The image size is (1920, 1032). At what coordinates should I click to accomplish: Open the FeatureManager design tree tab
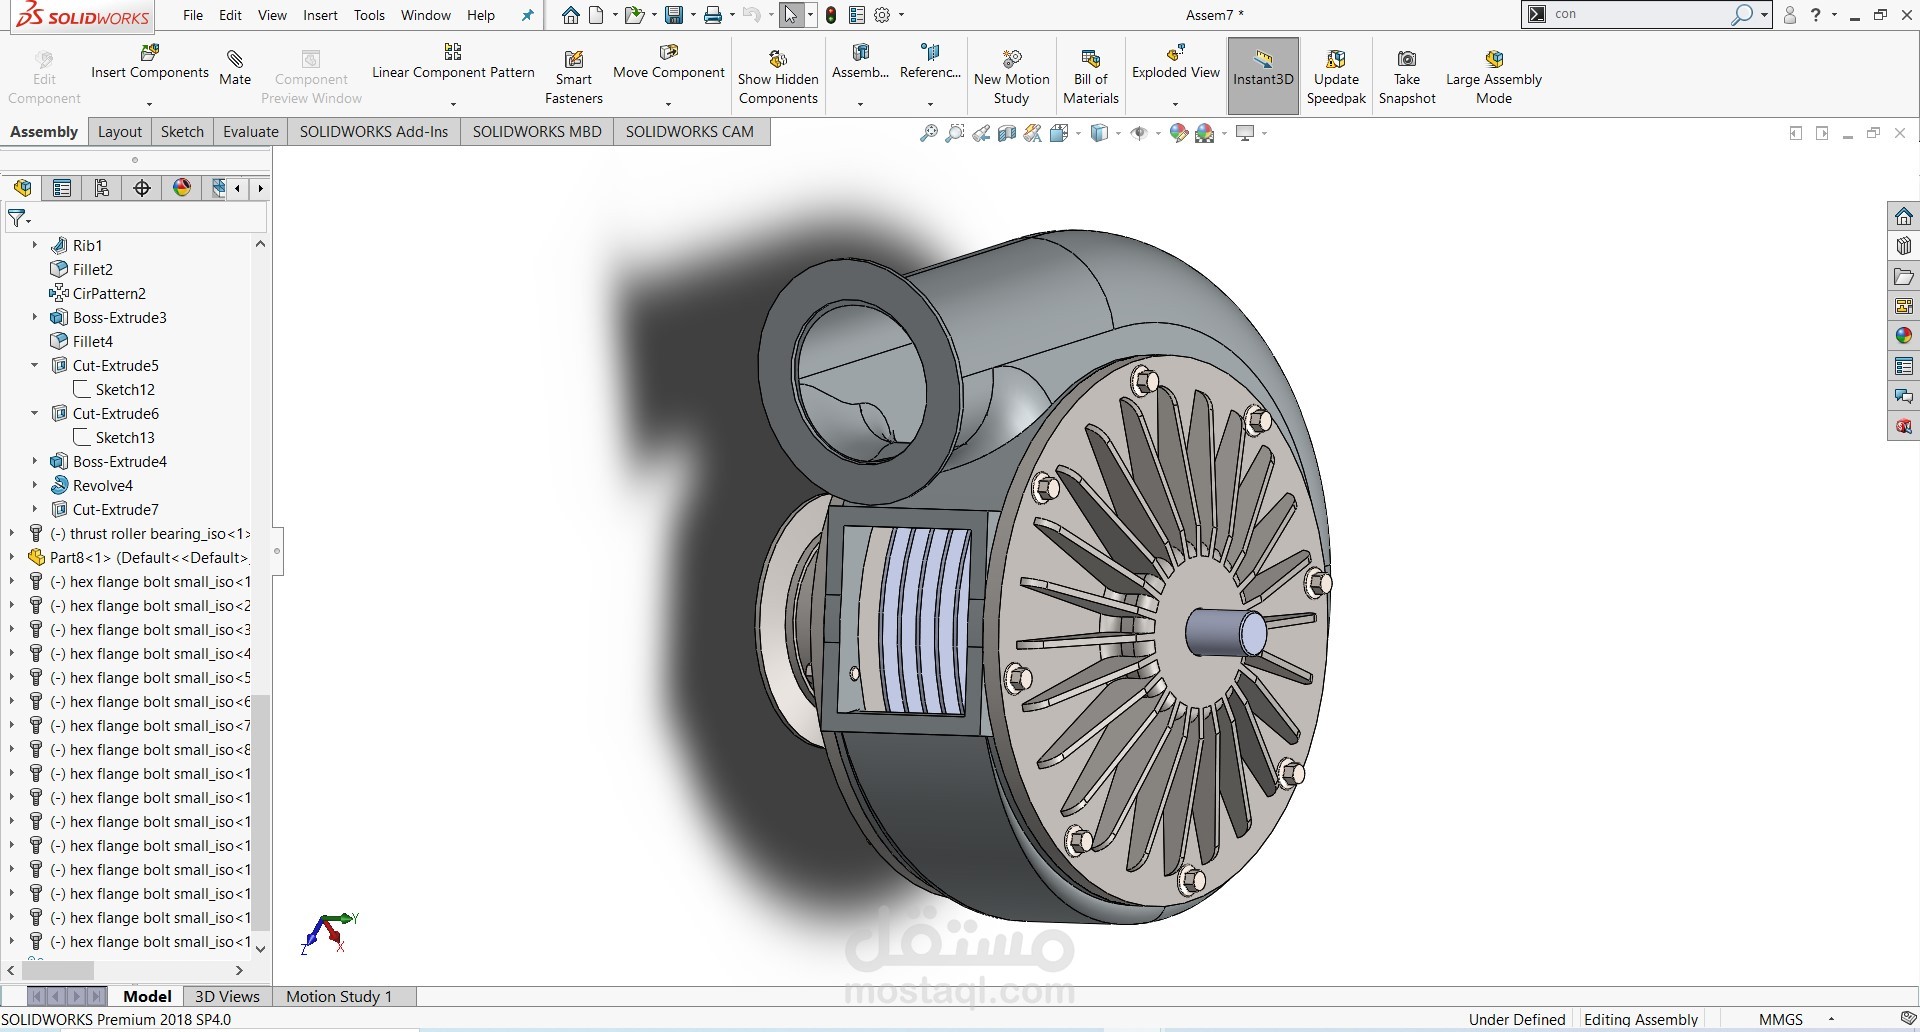(22, 188)
